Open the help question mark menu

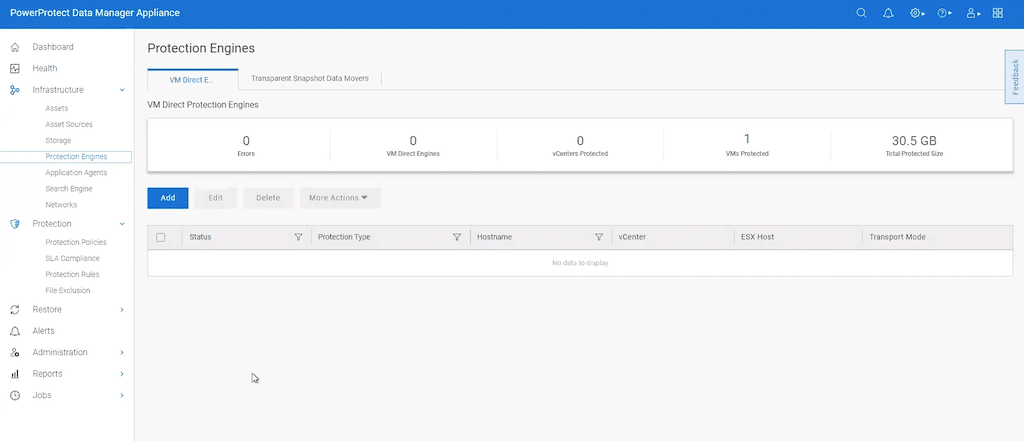944,13
